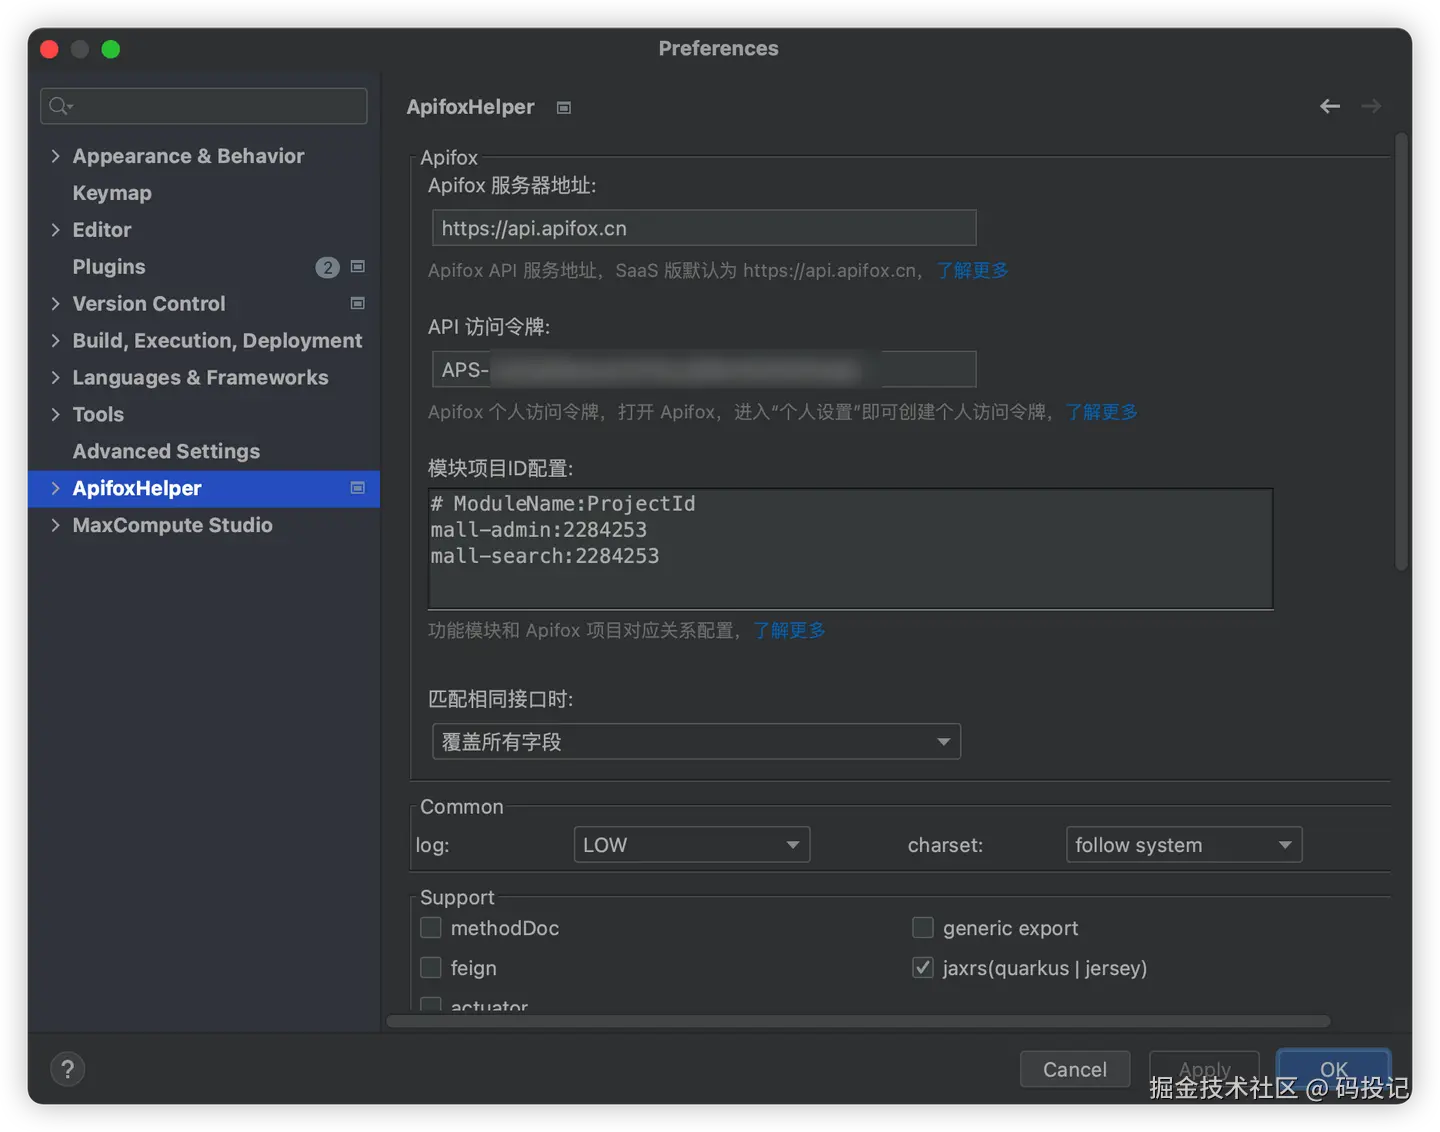Click project-level icon next to ApifoxHelper title

point(564,107)
